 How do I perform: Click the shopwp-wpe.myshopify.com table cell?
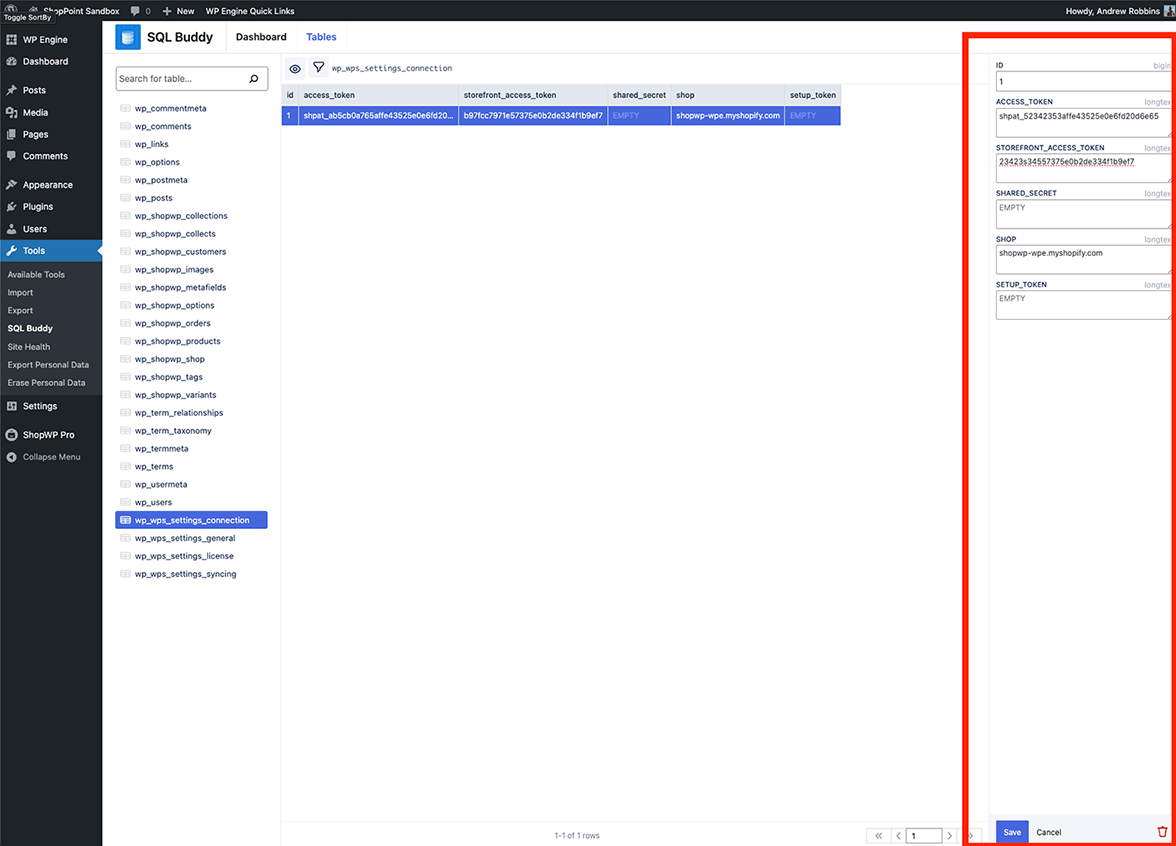click(x=728, y=116)
